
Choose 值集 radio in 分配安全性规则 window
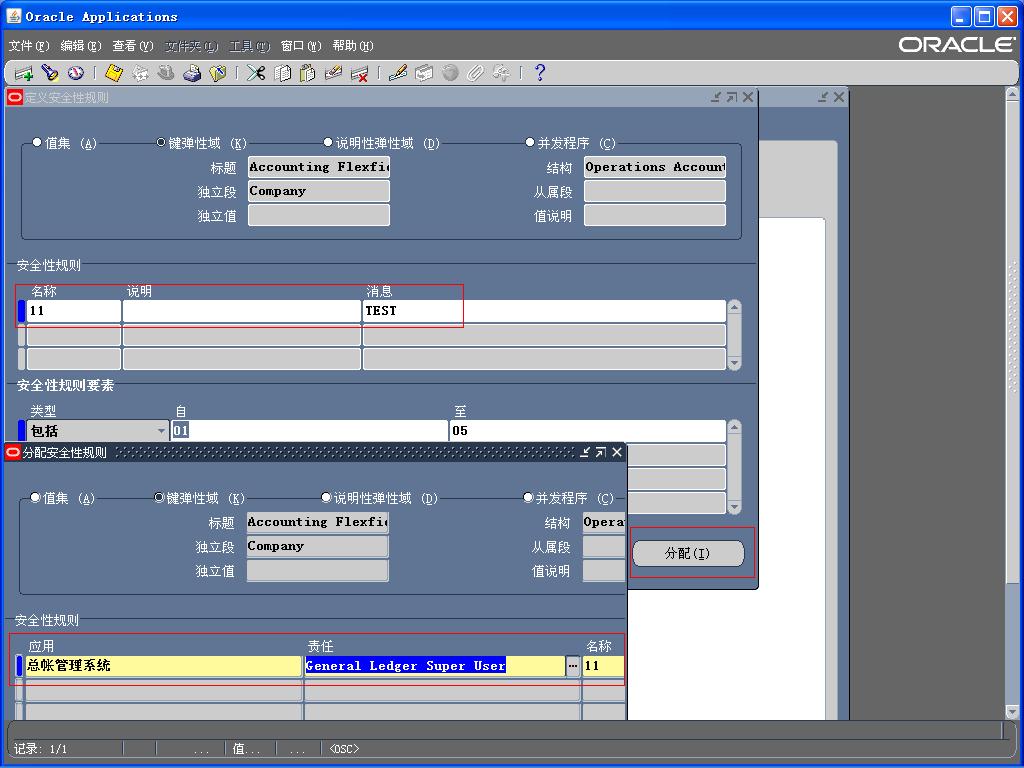[35, 498]
